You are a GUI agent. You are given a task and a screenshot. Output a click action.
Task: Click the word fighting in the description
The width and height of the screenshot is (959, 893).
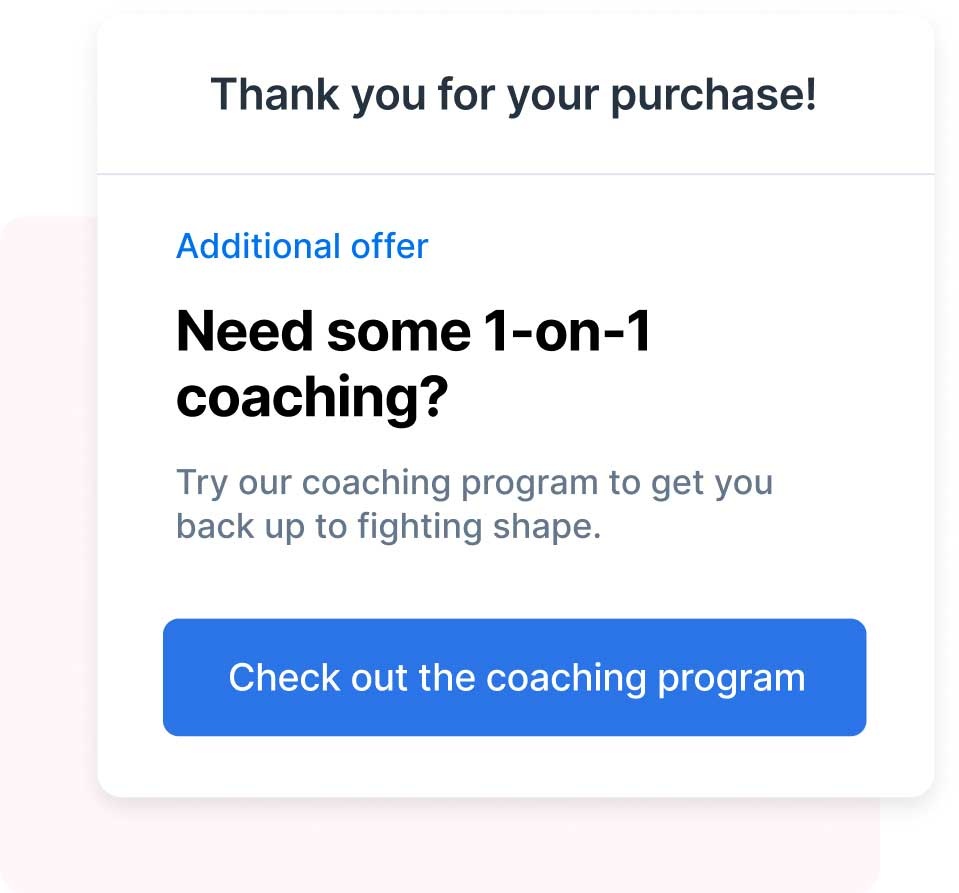[420, 527]
